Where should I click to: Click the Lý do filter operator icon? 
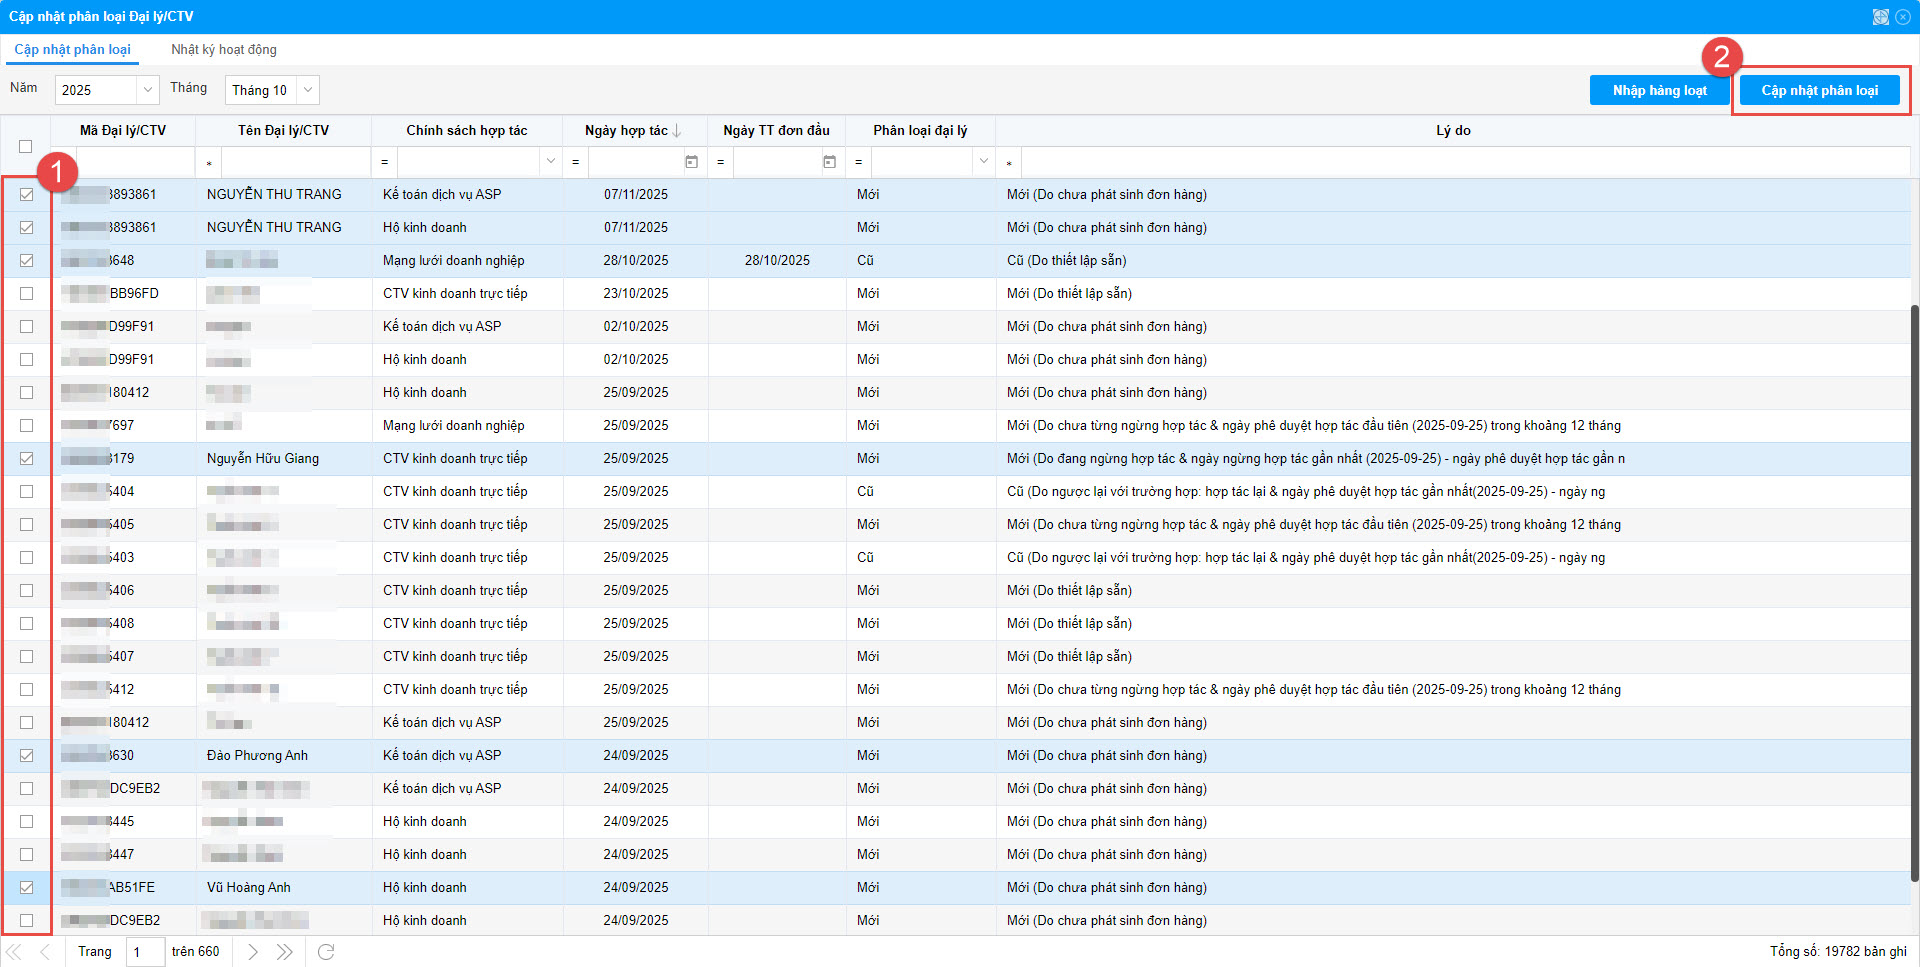coord(1009,163)
